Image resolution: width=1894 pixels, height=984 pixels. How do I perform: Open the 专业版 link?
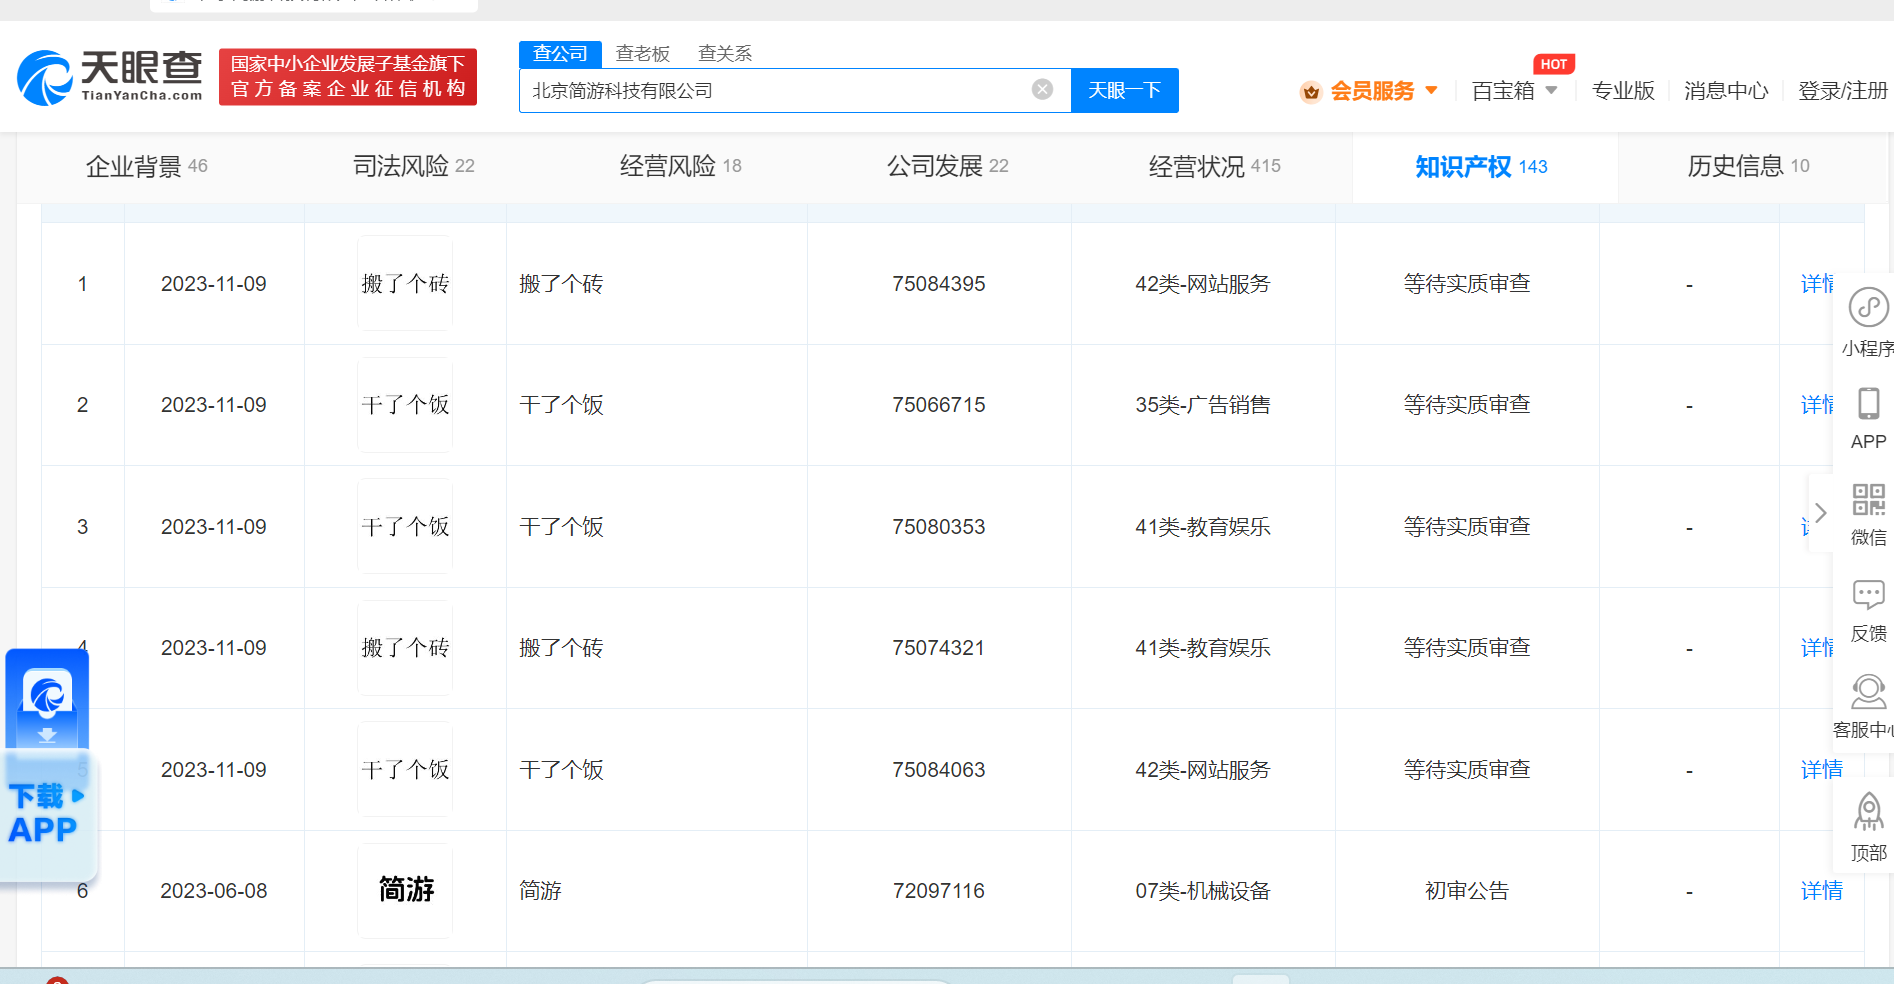coord(1623,91)
